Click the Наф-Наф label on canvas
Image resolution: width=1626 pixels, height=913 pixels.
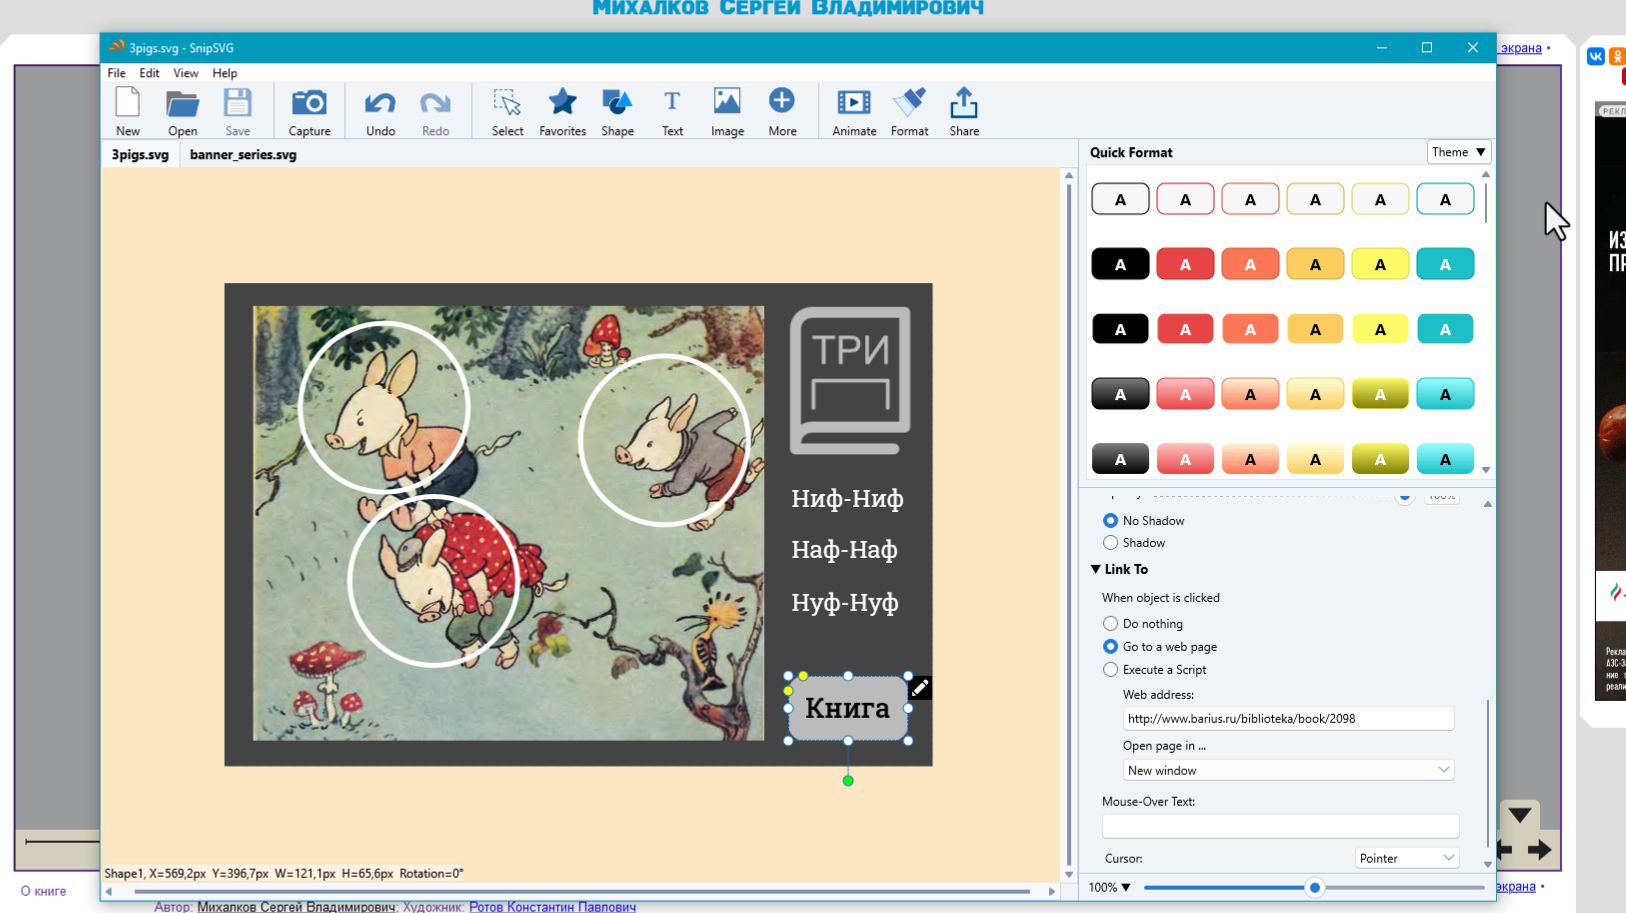tap(844, 549)
